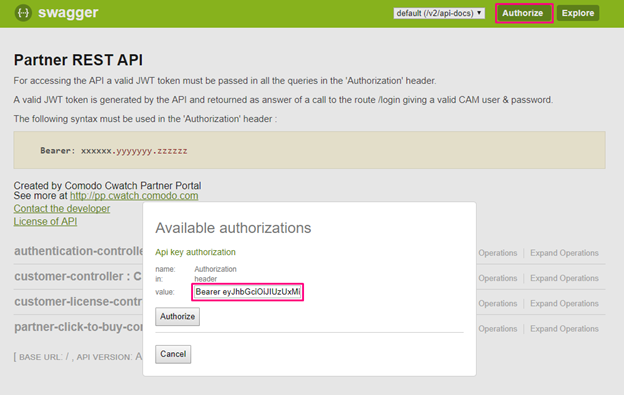Click Operations link in customer-controller row
Screen dimensions: 624x395
pyautogui.click(x=497, y=278)
